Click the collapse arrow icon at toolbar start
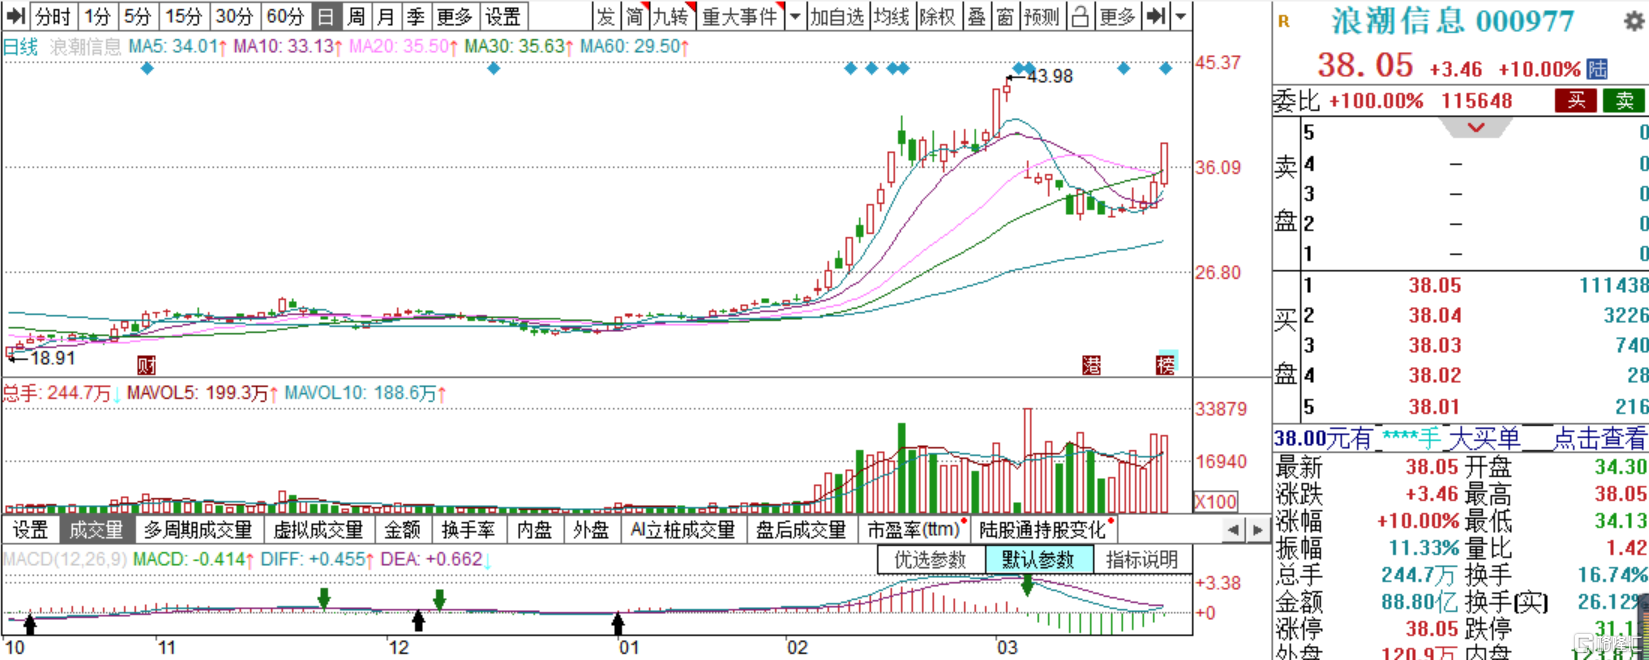Image resolution: width=1649 pixels, height=660 pixels. click(x=15, y=16)
